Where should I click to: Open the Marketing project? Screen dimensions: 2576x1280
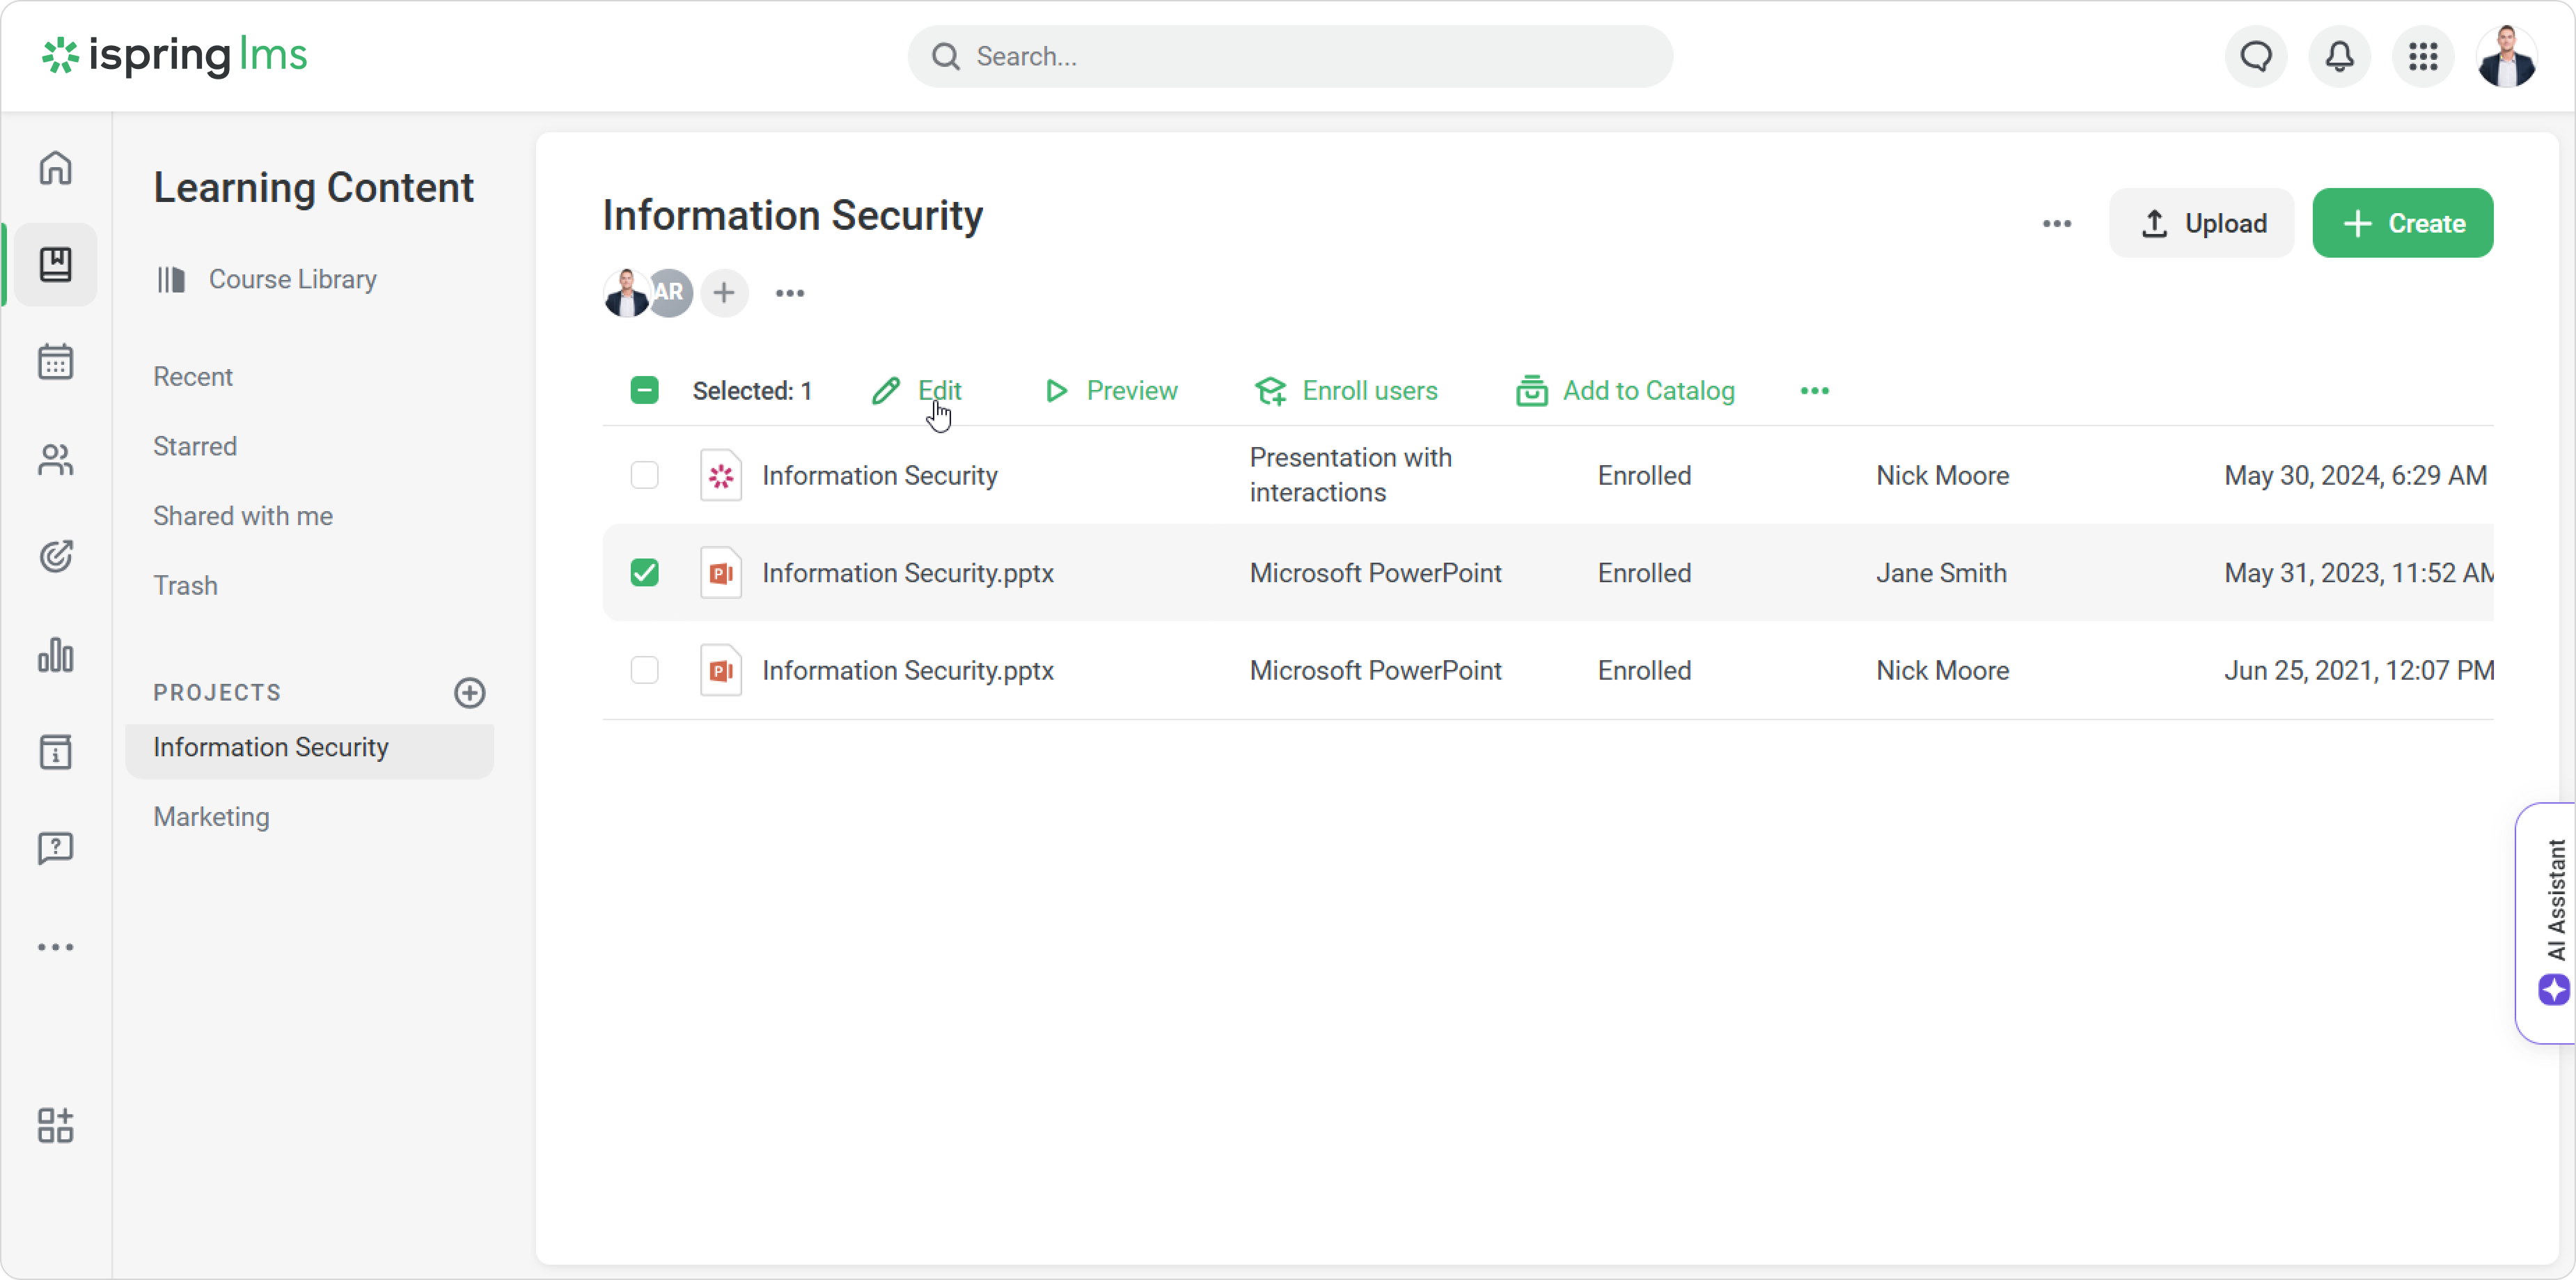211,817
